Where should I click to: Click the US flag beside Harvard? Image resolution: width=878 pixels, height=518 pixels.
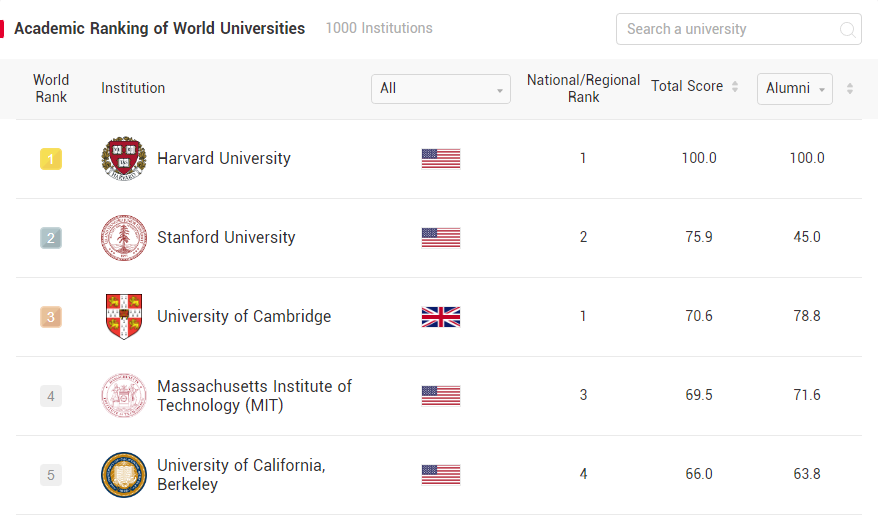(441, 159)
